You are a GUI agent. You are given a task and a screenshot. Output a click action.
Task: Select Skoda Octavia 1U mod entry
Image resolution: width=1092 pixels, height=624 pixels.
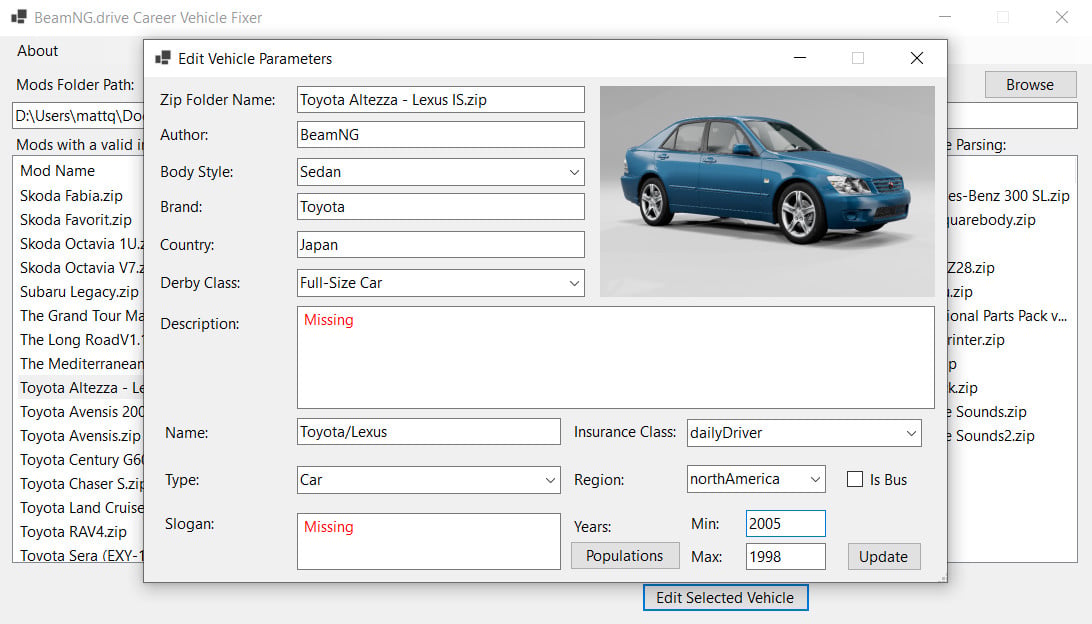(81, 244)
